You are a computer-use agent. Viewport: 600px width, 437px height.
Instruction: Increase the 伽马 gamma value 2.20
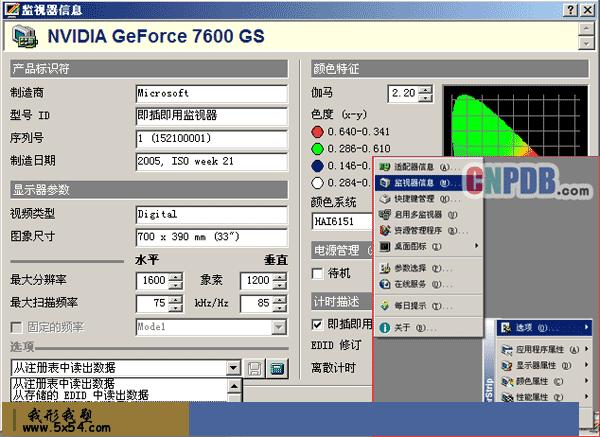pos(426,90)
